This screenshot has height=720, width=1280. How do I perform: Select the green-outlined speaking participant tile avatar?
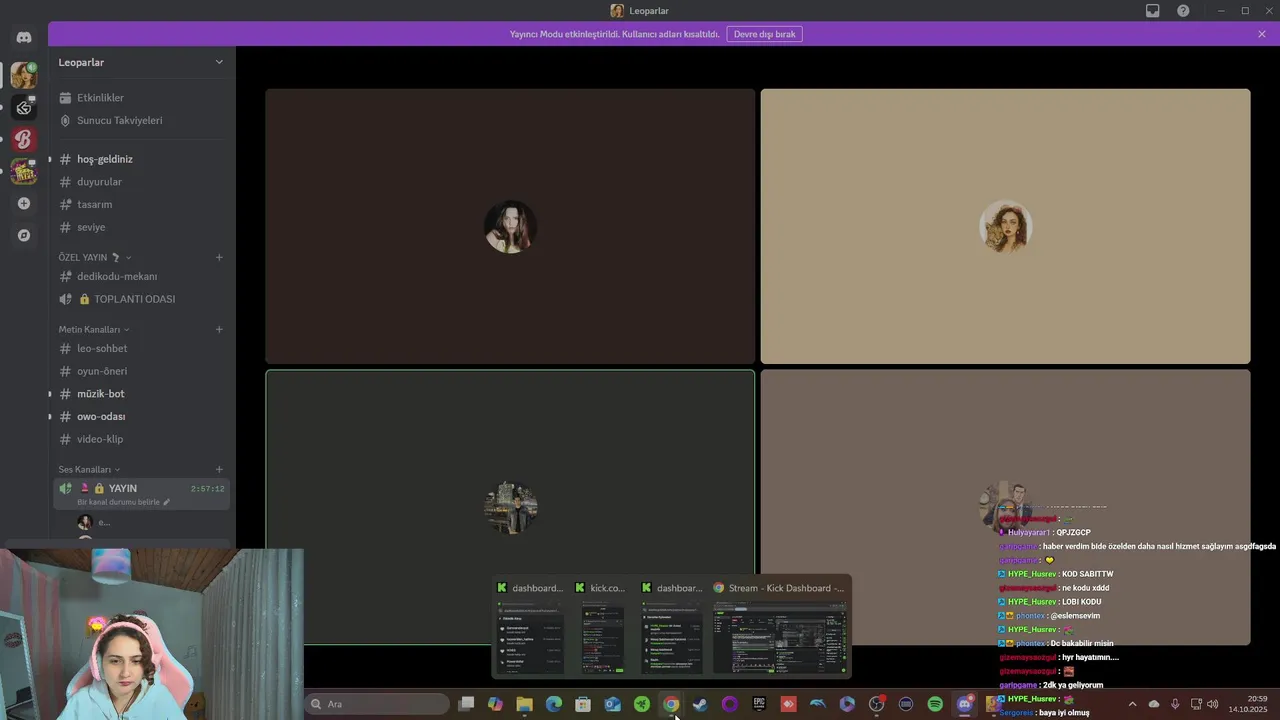[x=510, y=508]
